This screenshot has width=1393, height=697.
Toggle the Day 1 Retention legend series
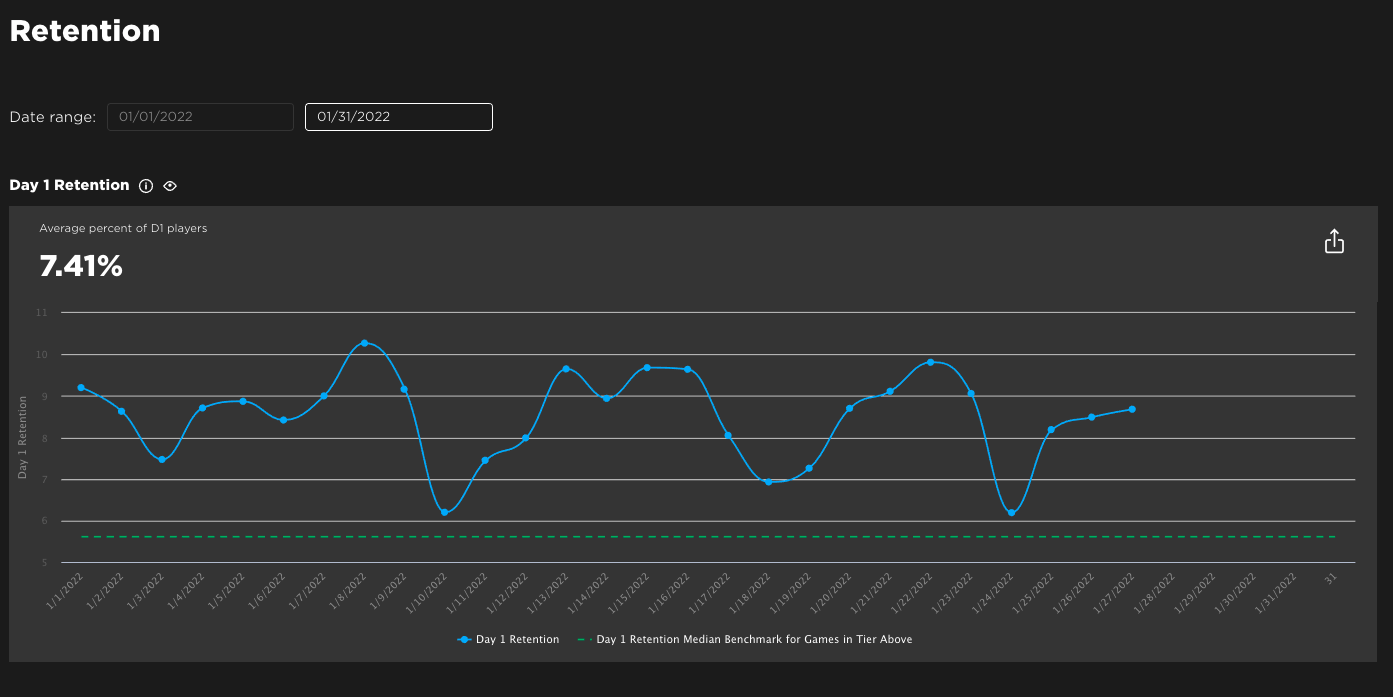click(517, 639)
